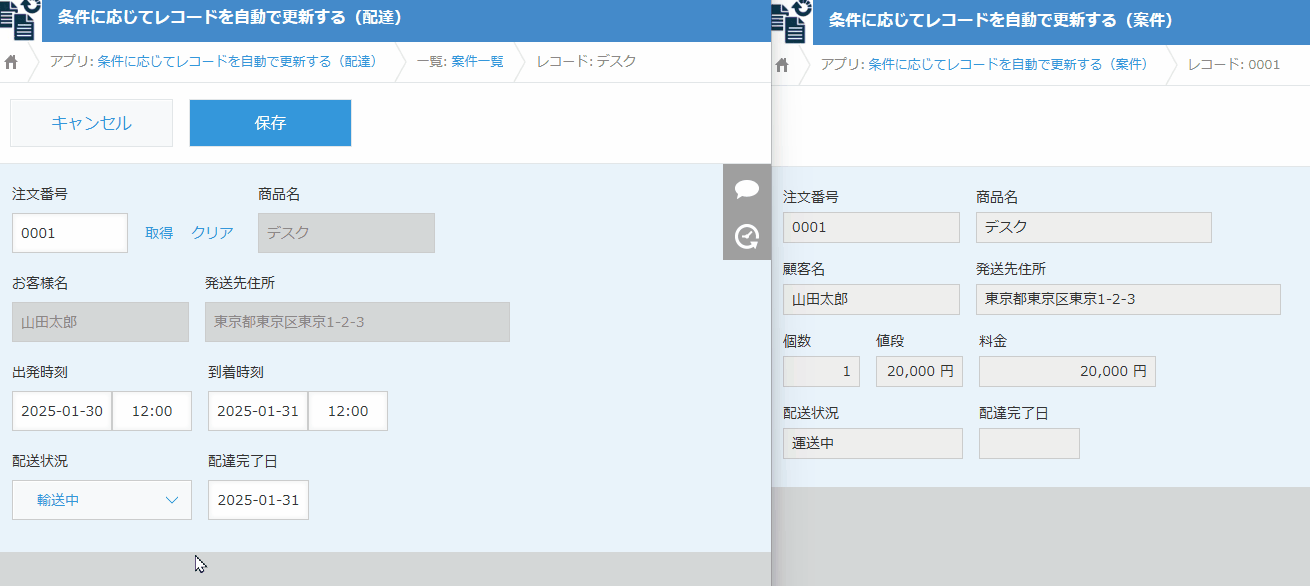Click the 配達完了日 date field in the edit form
1310x586 pixels.
point(258,500)
